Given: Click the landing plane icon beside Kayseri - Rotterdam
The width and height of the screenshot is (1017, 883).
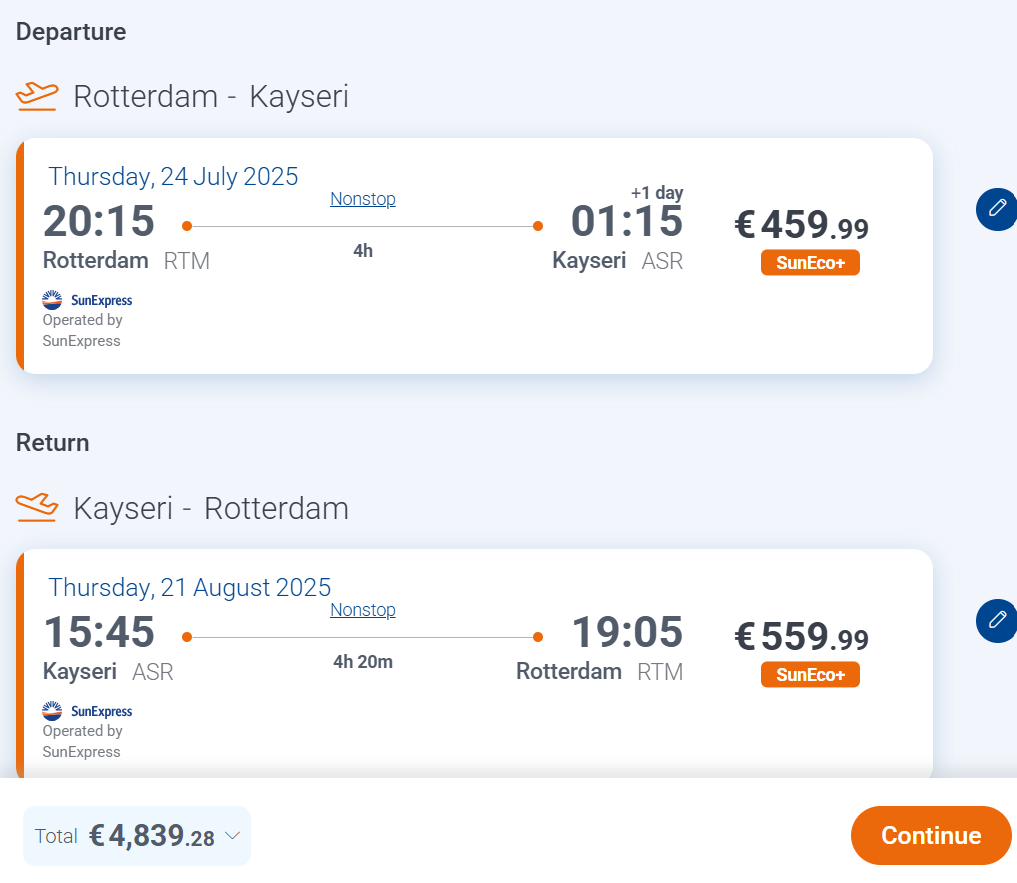Looking at the screenshot, I should point(37,507).
